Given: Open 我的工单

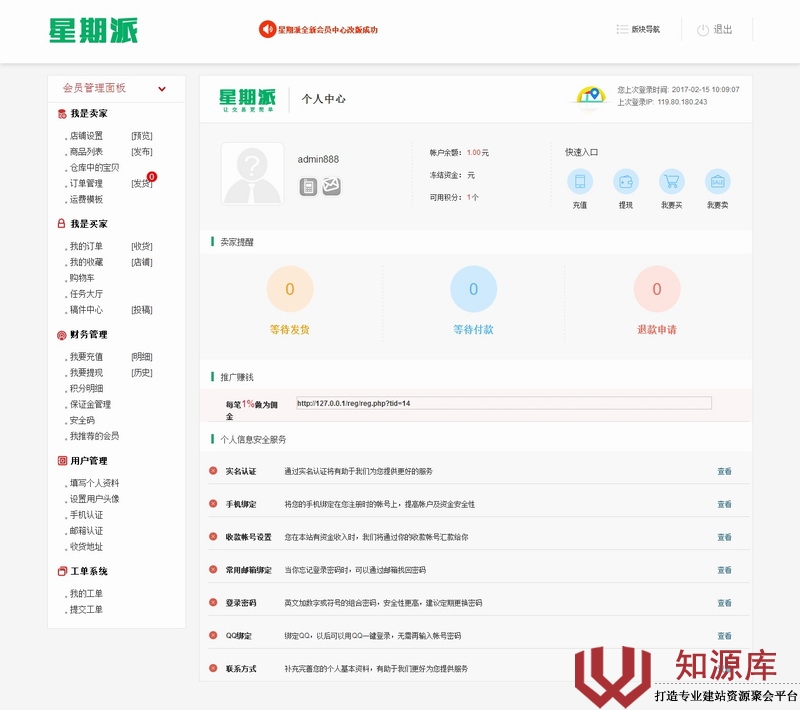Looking at the screenshot, I should click(x=86, y=594).
